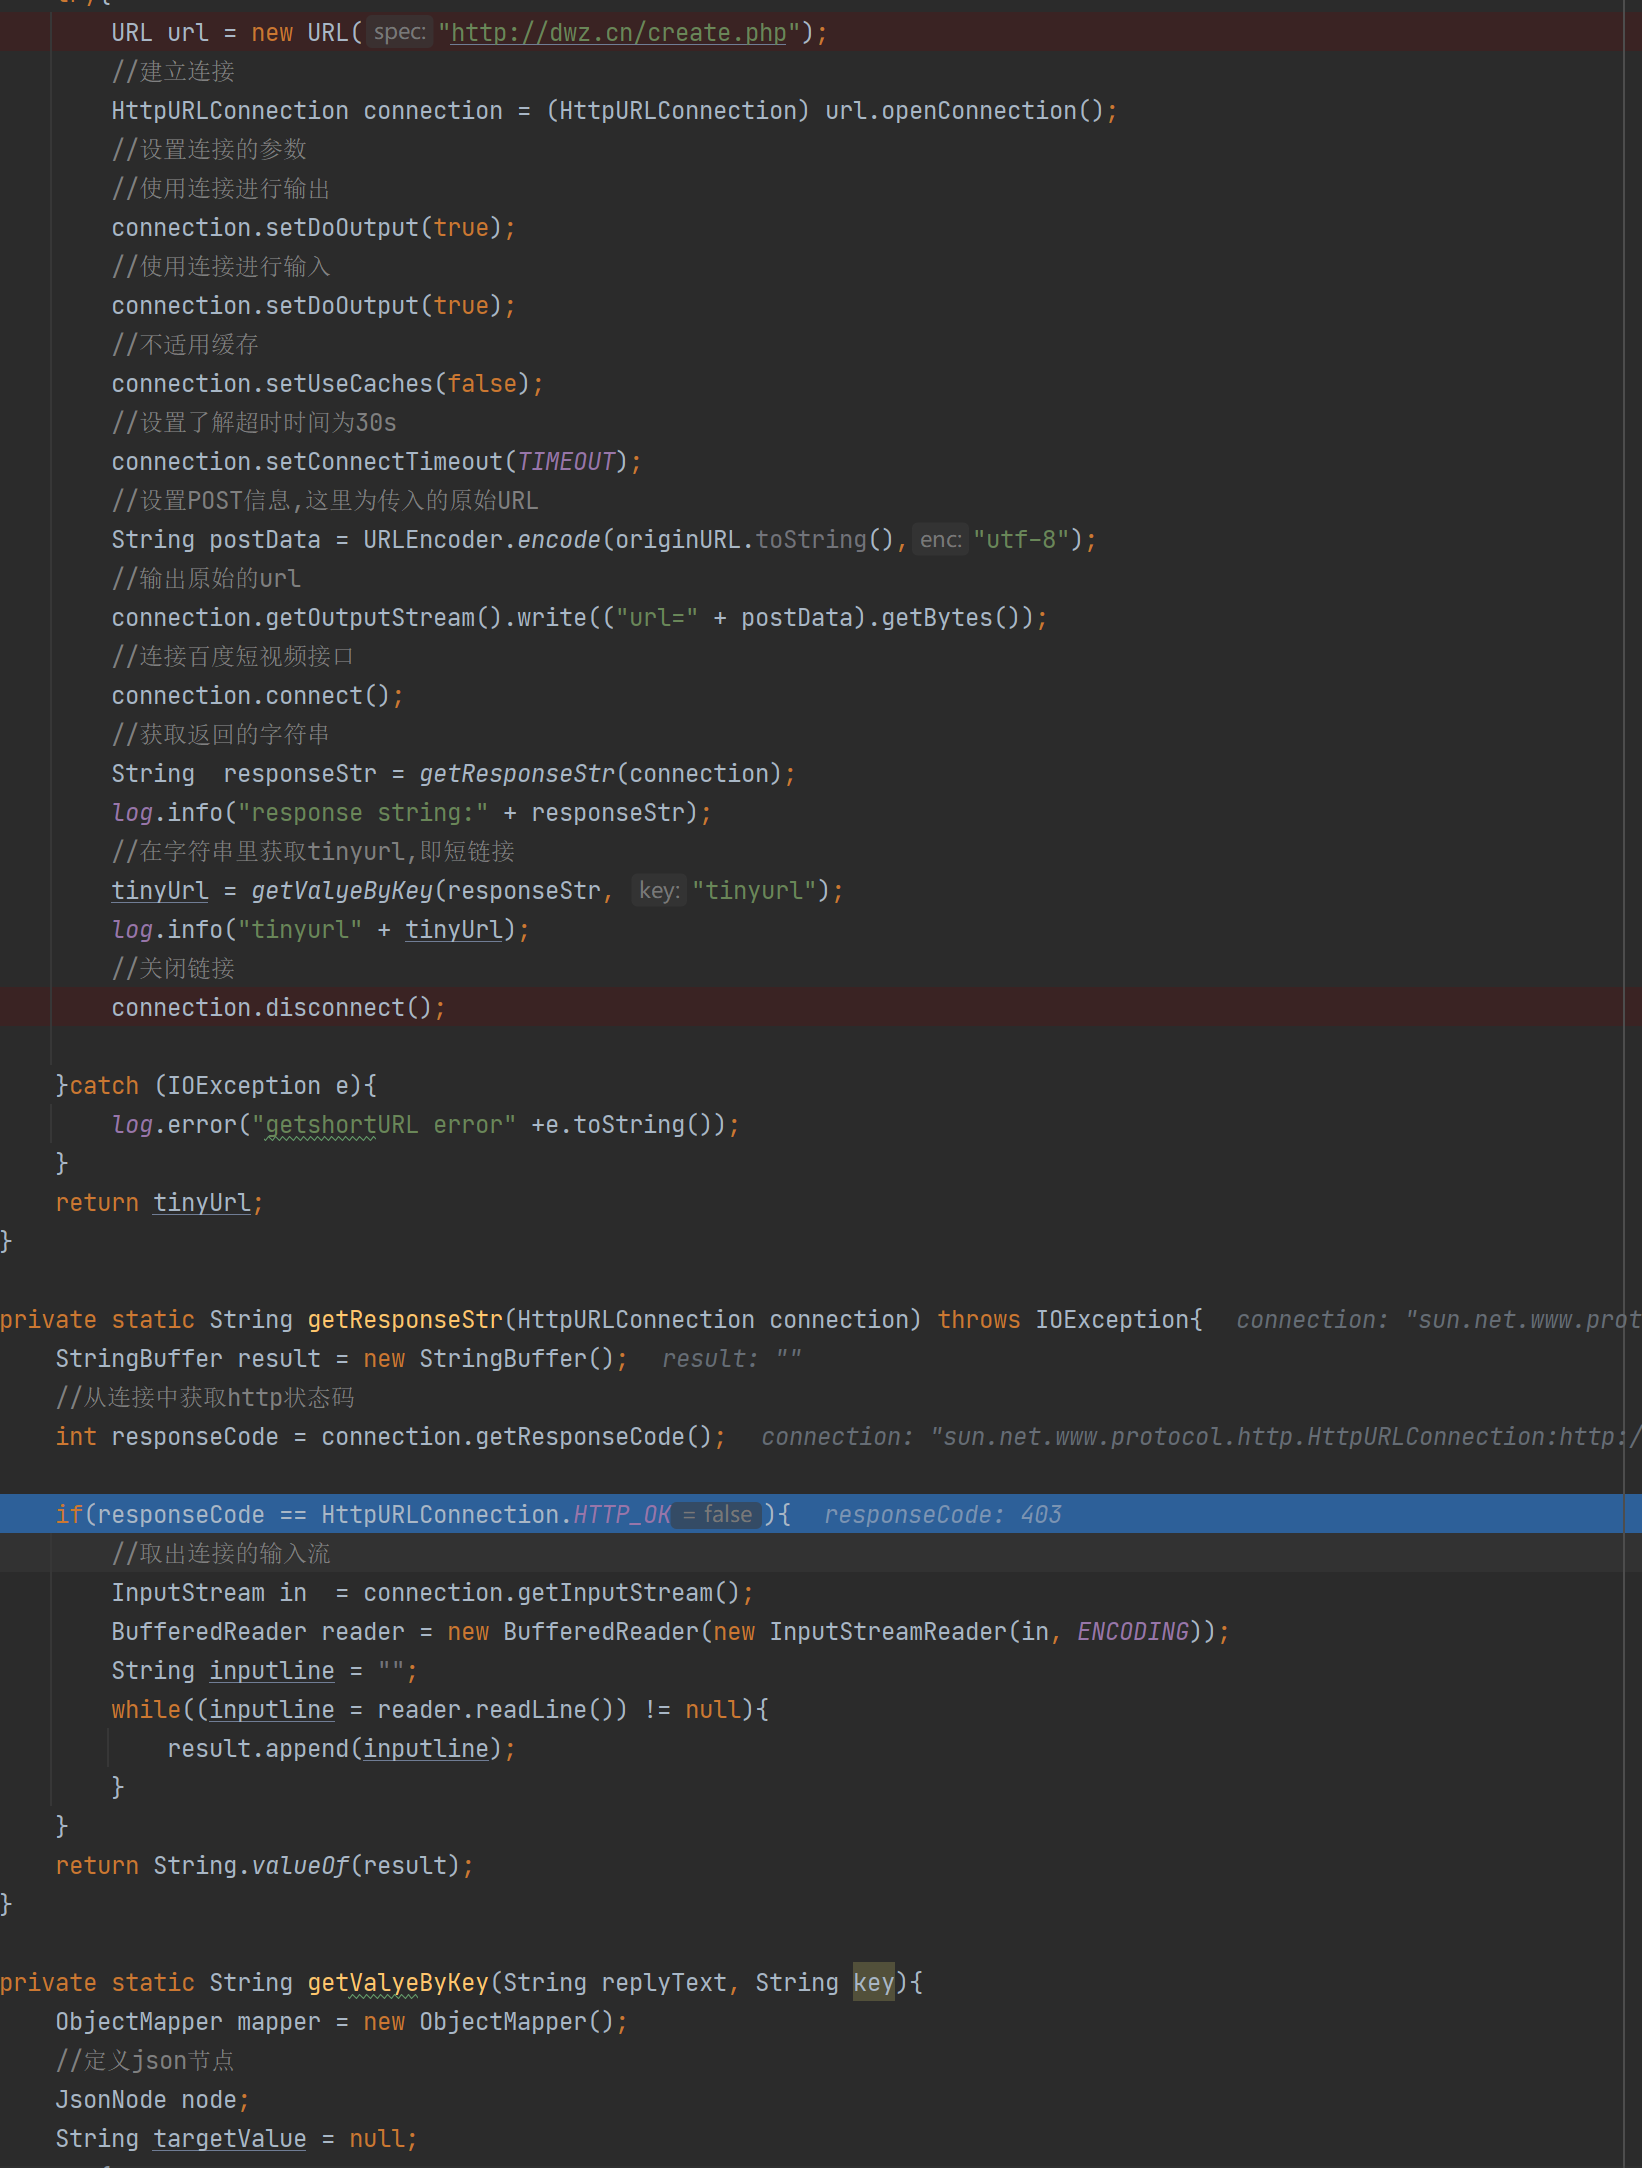Click the targetValue variable
This screenshot has width=1642, height=2168.
[230, 2139]
